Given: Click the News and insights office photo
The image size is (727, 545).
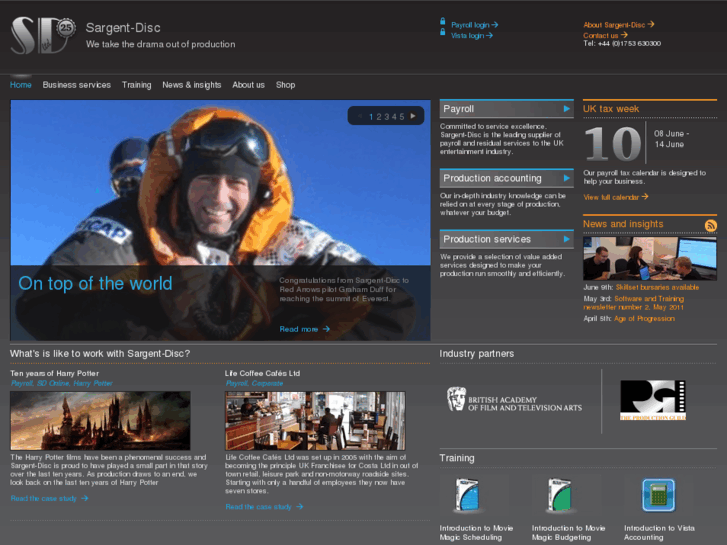Looking at the screenshot, I should pos(650,258).
